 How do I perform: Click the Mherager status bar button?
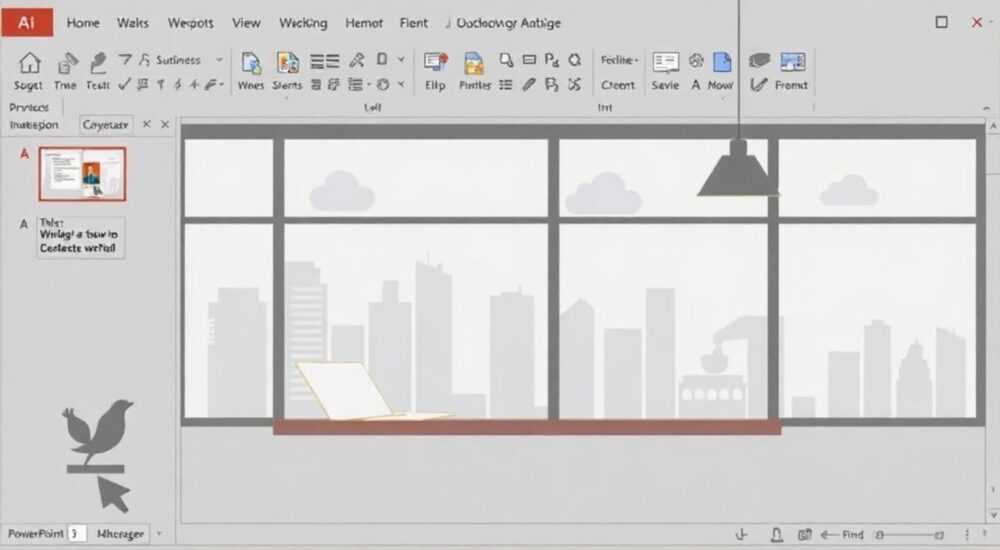tap(121, 534)
